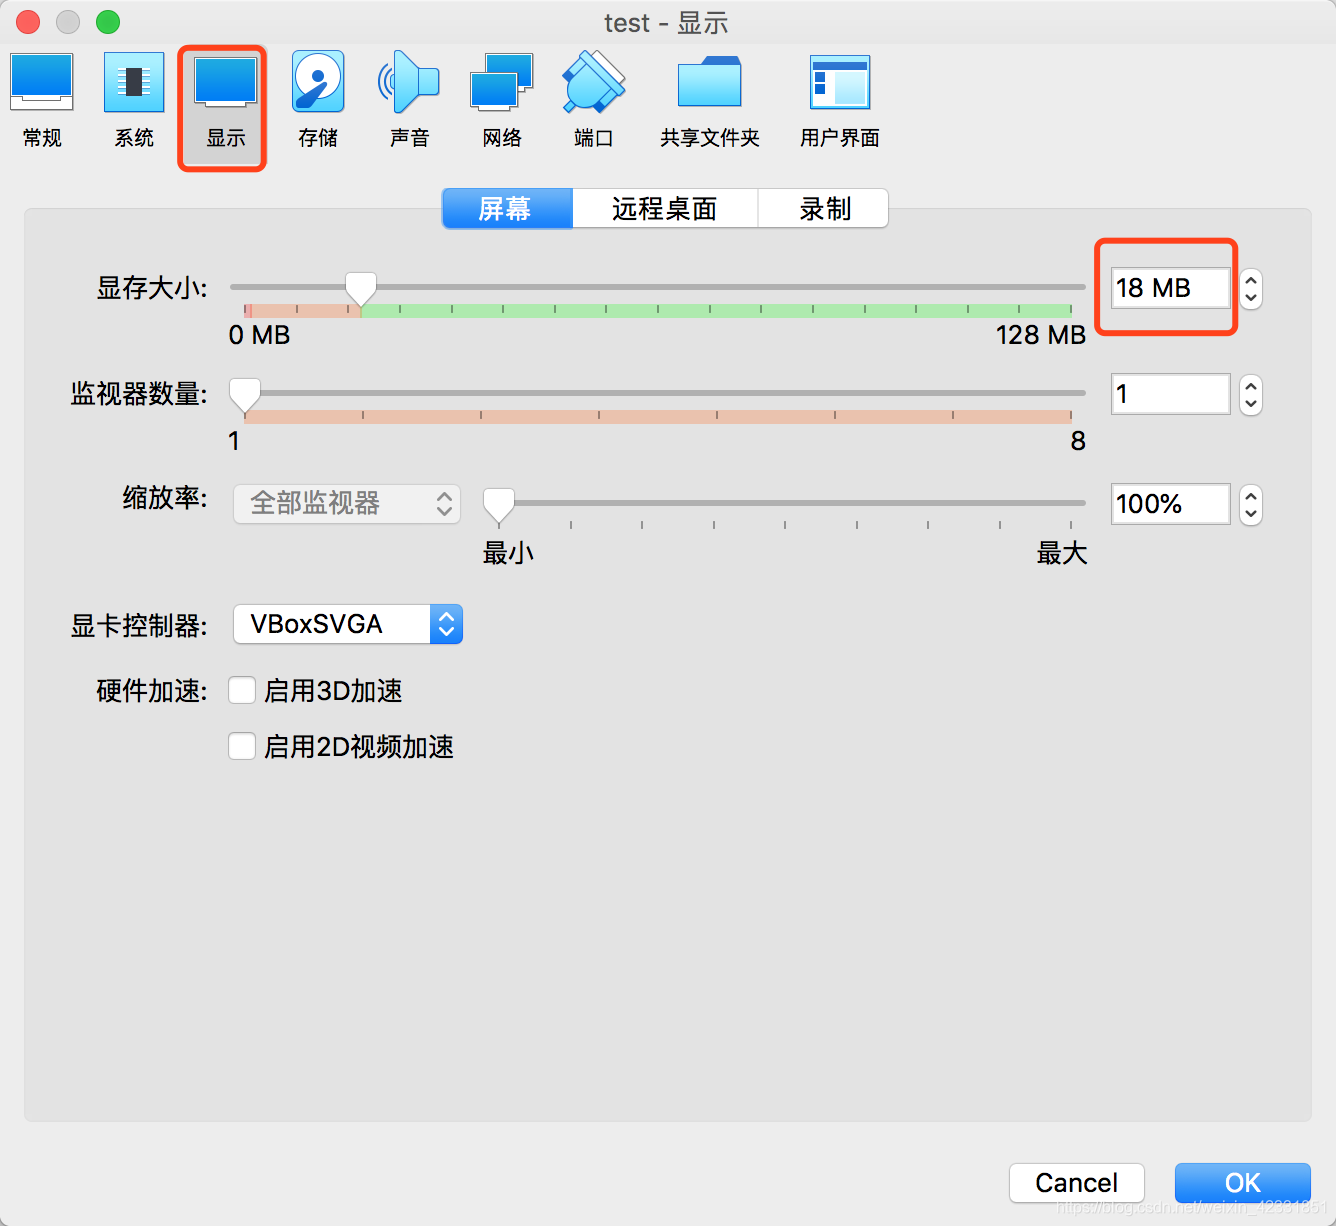Click the 硬件加速 label
This screenshot has height=1226, width=1336.
click(x=152, y=691)
